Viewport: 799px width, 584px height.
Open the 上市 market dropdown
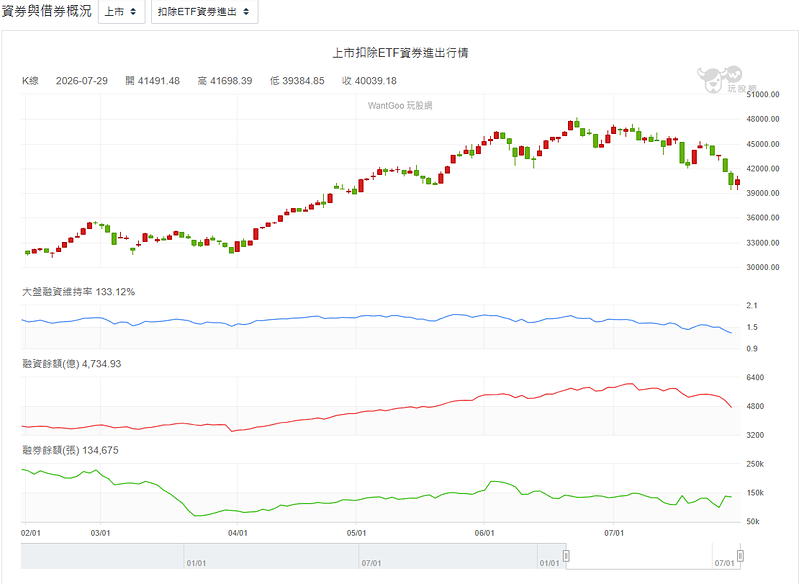point(121,12)
